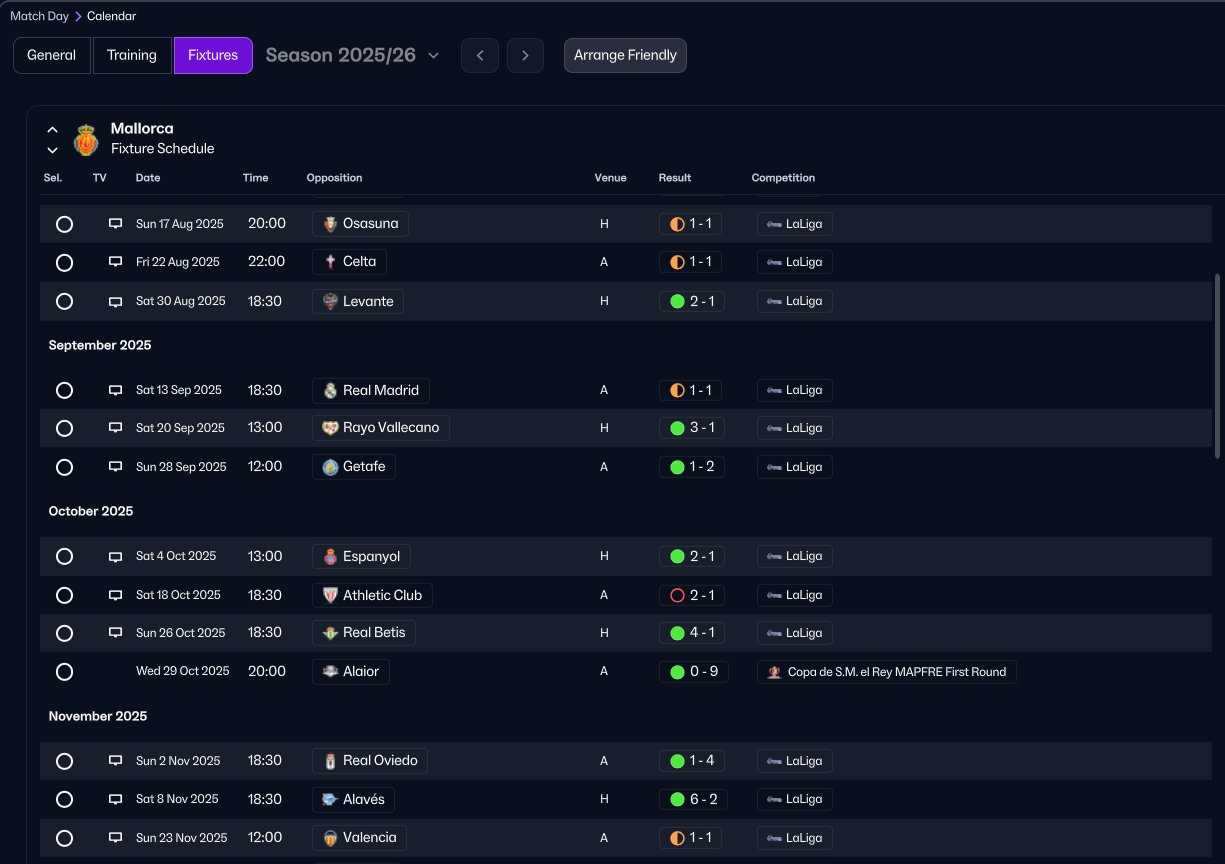1225x864 pixels.
Task: Click the Getafe club badge
Action: pyautogui.click(x=330, y=467)
